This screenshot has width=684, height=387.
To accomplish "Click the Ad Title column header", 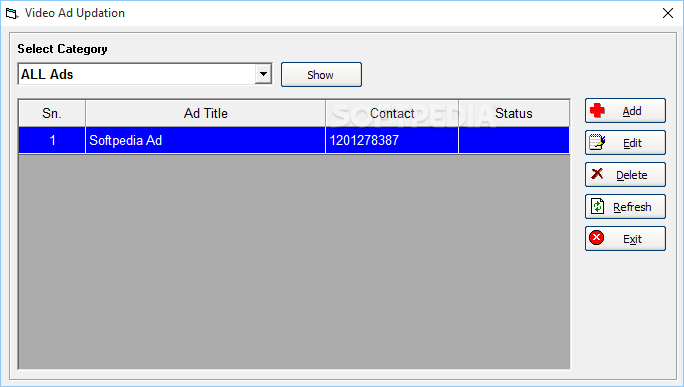I will [205, 113].
